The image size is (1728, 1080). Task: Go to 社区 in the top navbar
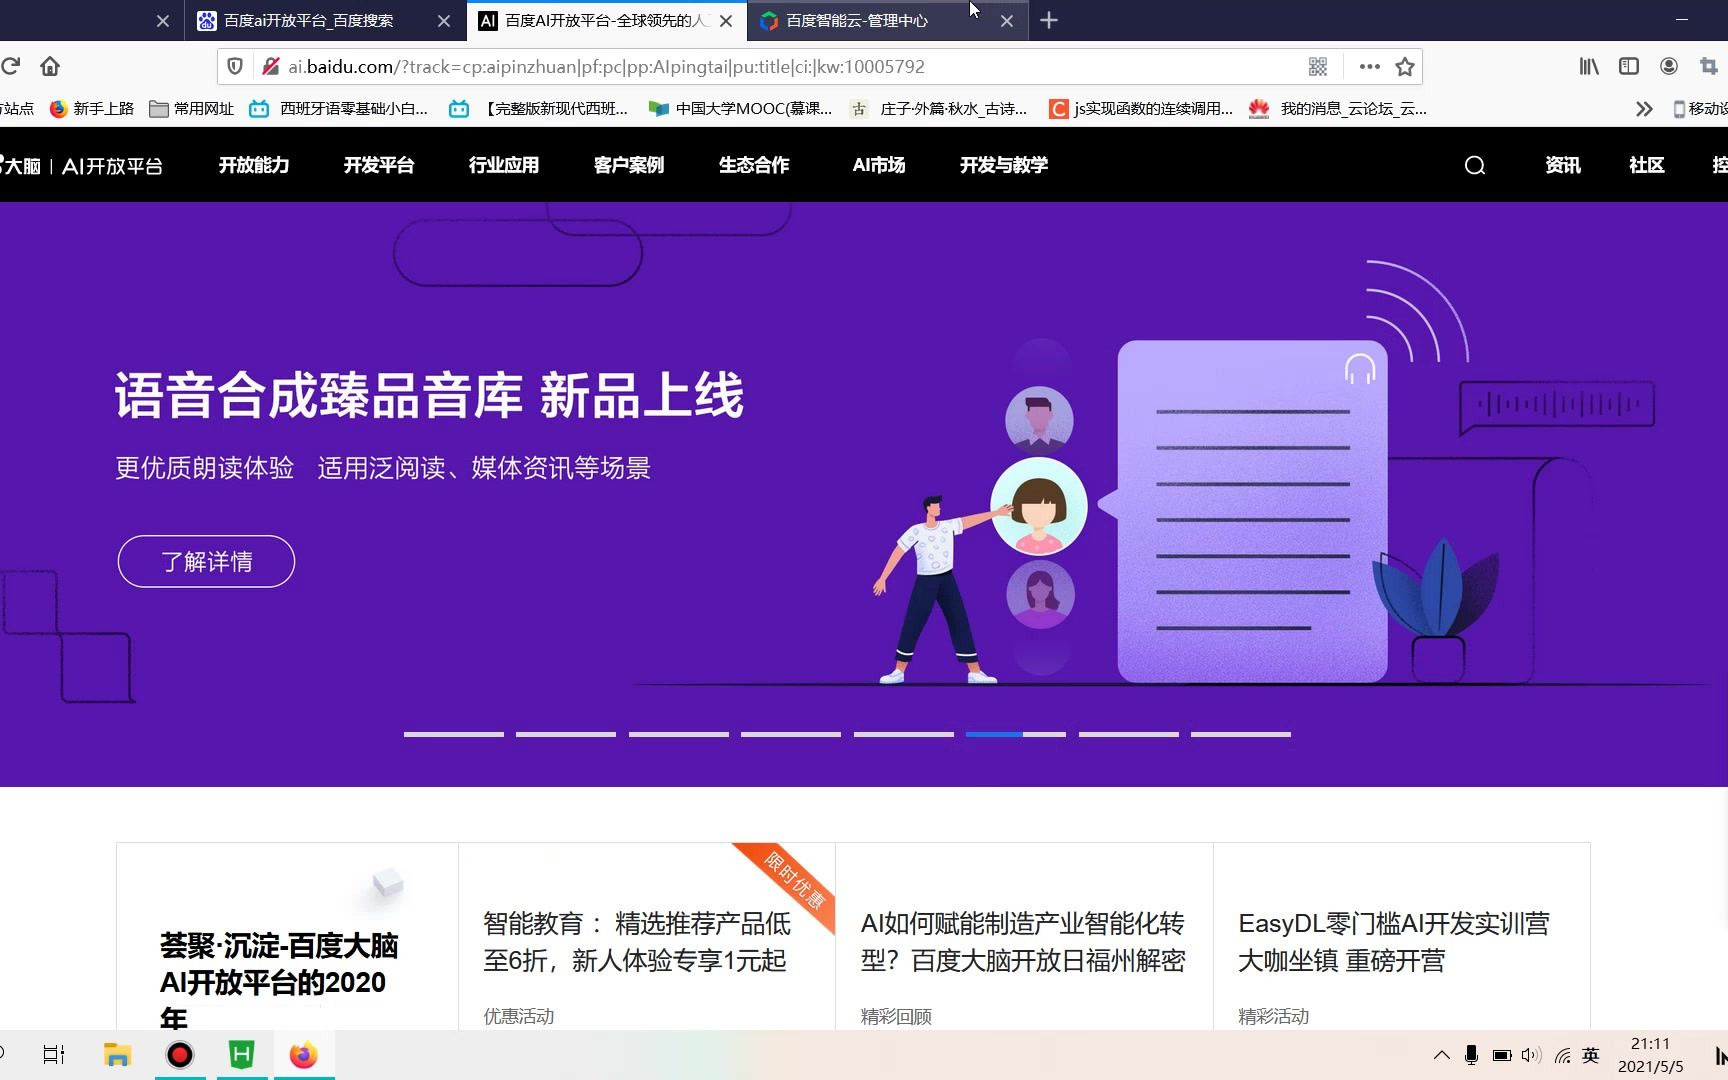click(1647, 165)
